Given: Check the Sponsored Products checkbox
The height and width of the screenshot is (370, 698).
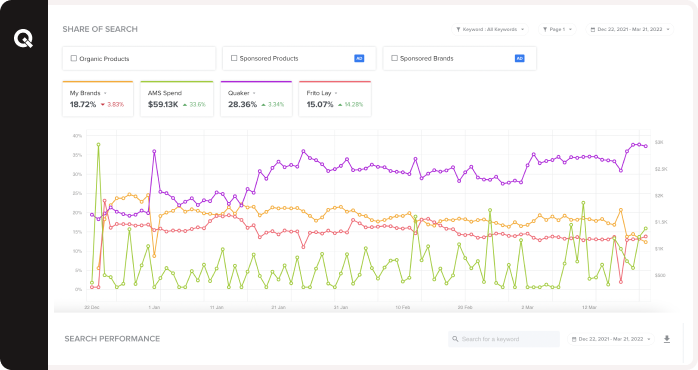Looking at the screenshot, I should coord(234,58).
